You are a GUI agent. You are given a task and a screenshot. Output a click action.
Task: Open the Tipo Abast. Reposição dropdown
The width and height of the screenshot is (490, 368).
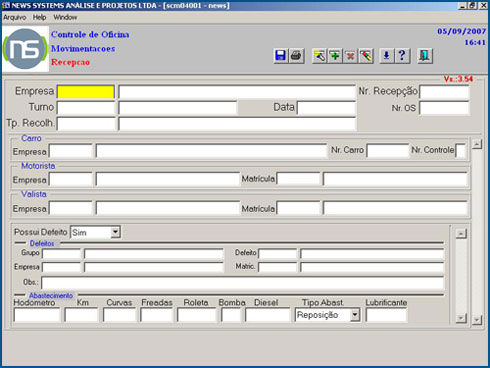point(355,315)
